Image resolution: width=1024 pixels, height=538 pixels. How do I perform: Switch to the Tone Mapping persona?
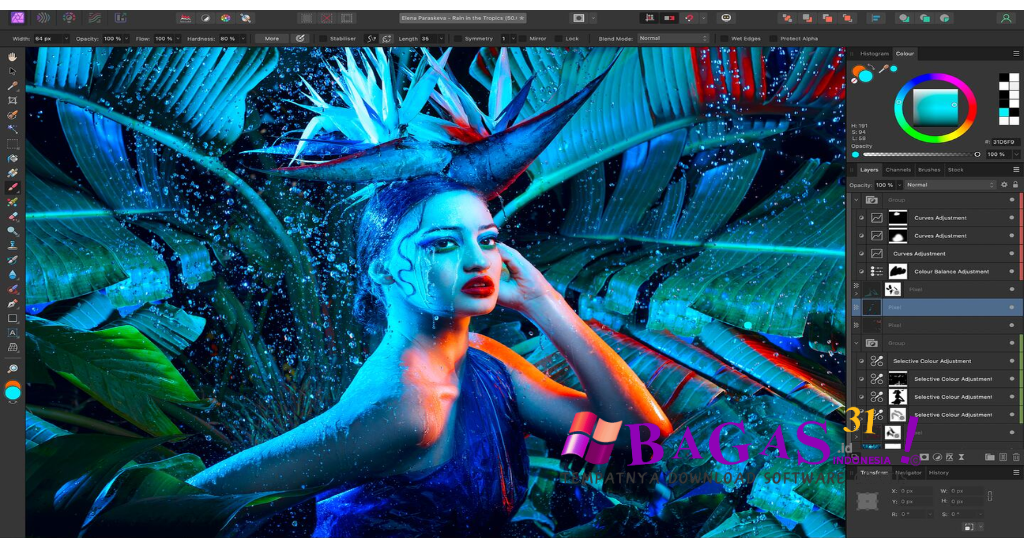(x=95, y=18)
